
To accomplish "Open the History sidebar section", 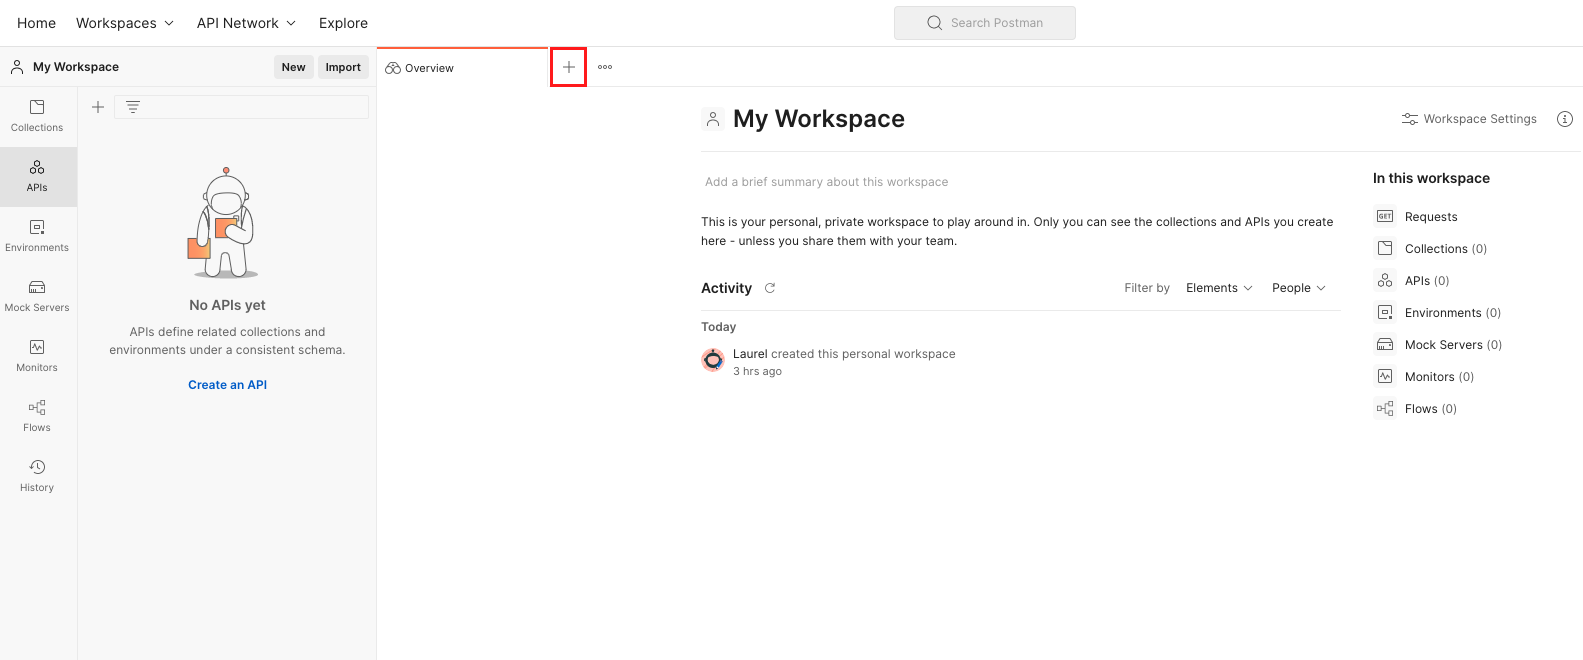I will click(x=37, y=476).
